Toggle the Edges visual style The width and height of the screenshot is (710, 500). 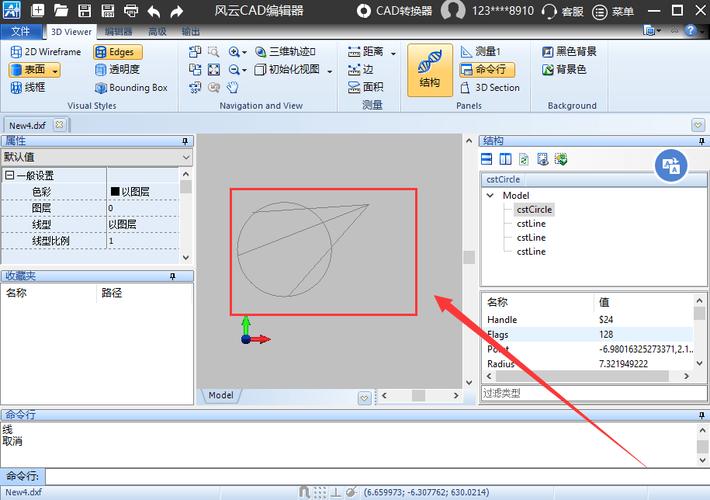tap(118, 52)
